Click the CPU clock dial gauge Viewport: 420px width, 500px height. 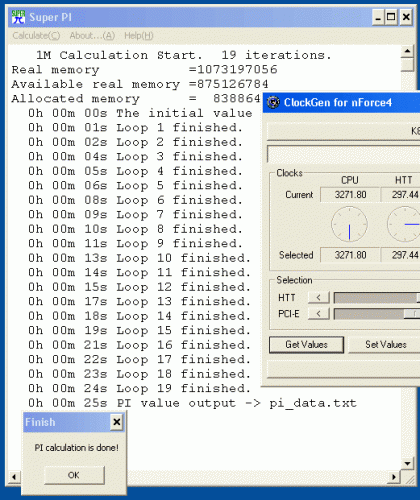pos(349,224)
